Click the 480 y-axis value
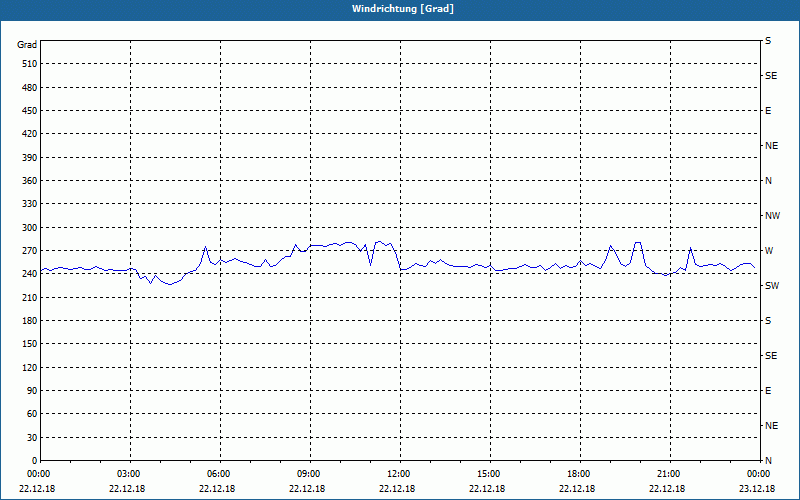Screen dimensions: 800x500 30,88
